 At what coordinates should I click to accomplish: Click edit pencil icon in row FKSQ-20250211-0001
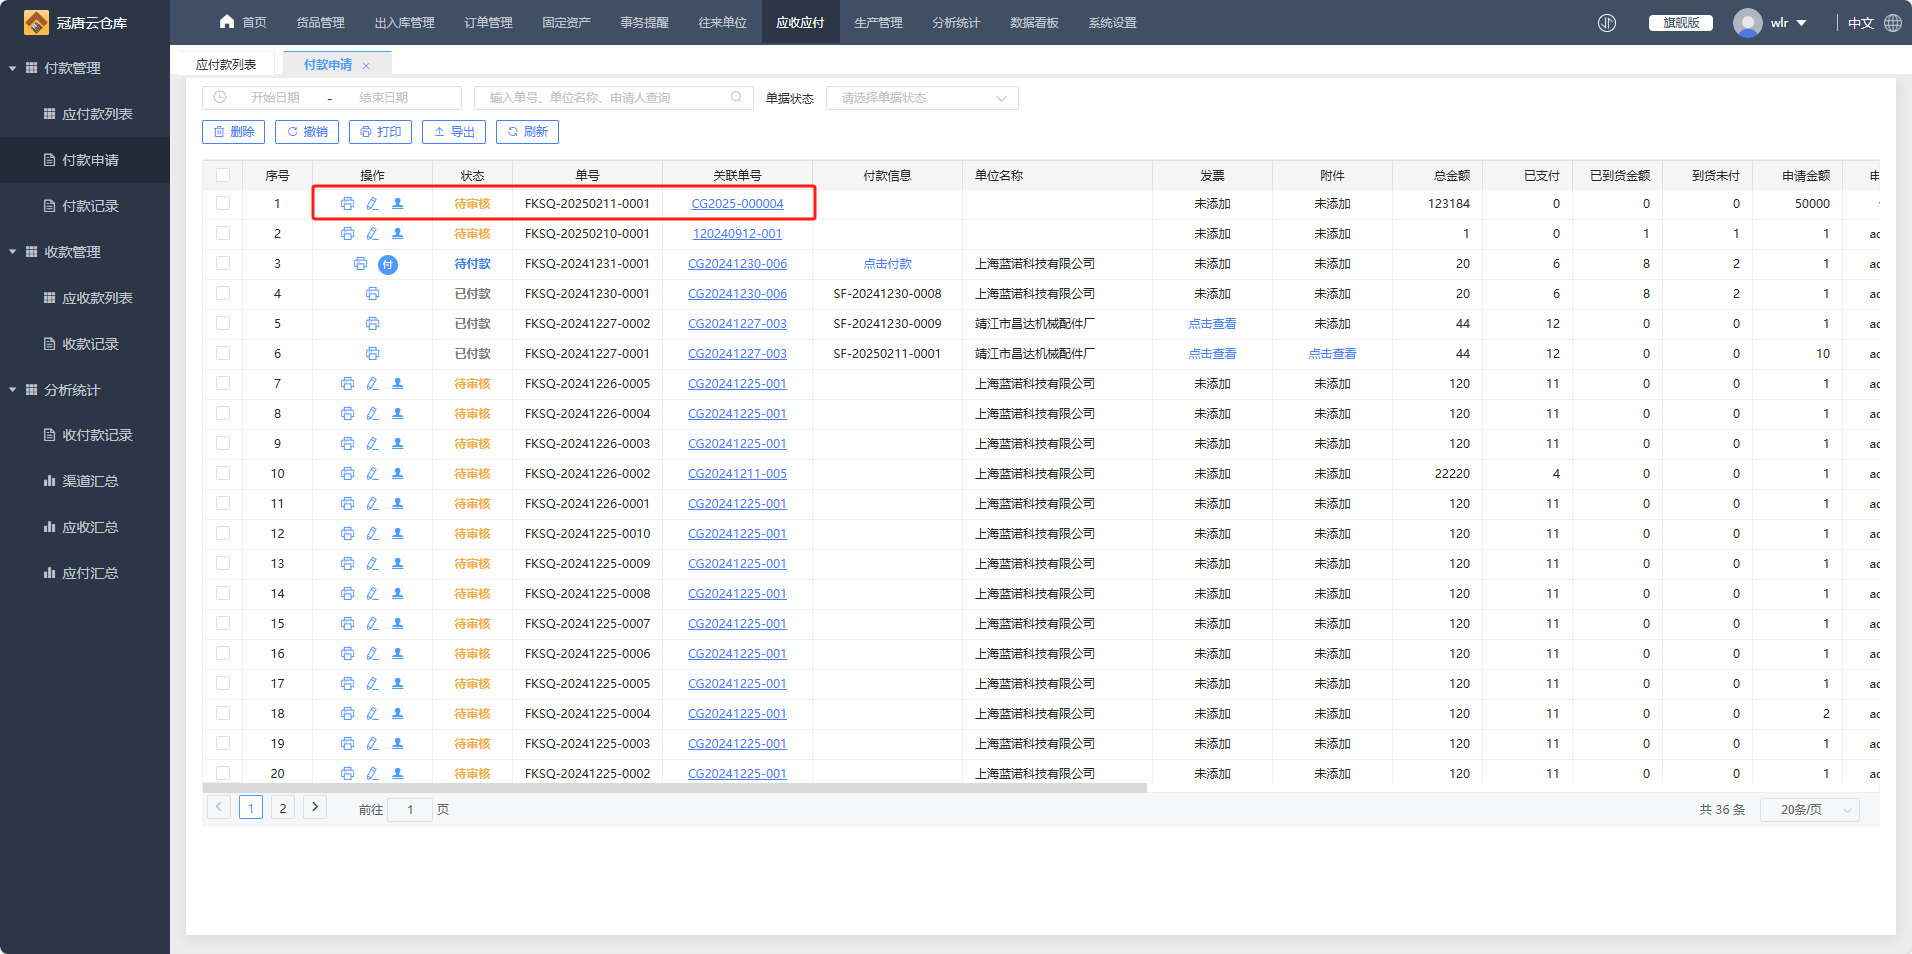click(x=372, y=204)
